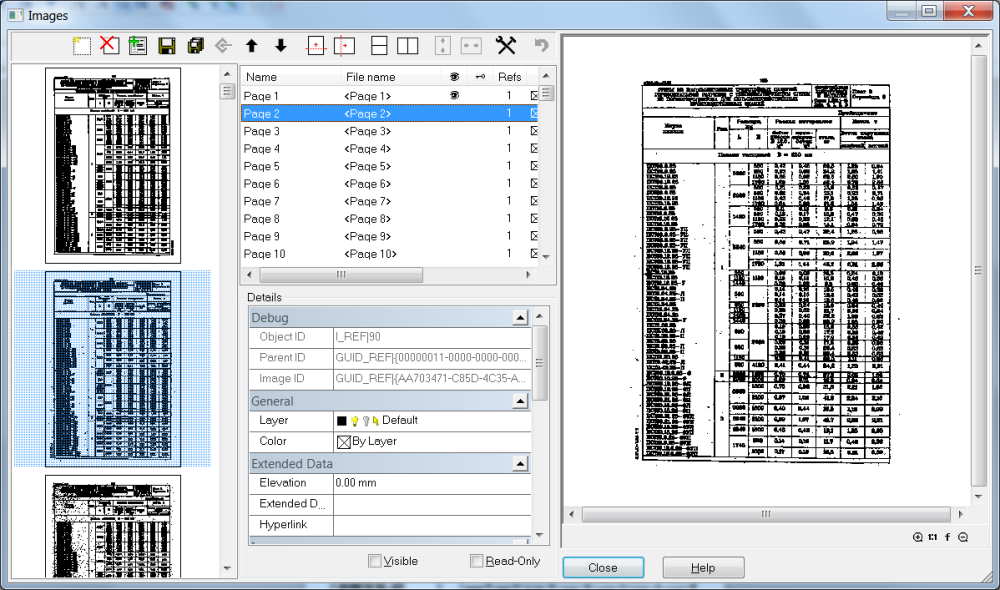1000x590 pixels.
Task: Click the grayed horizontal merge arrows icon
Action: coord(471,45)
